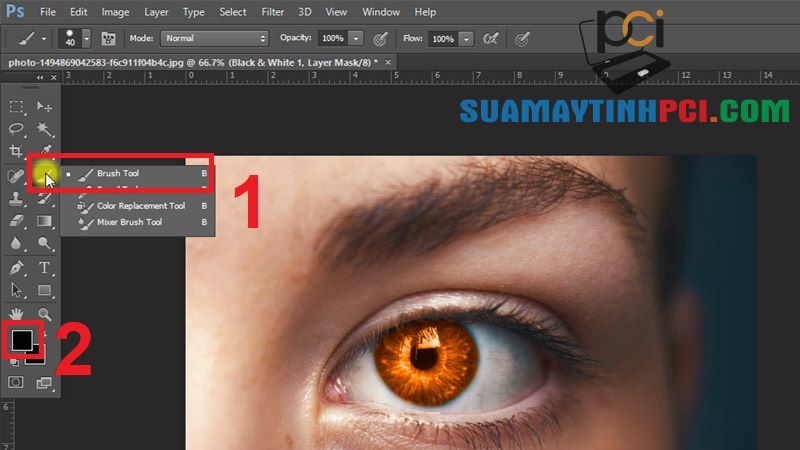The image size is (800, 450).
Task: Enable airbrush-style build-up
Action: (490, 39)
